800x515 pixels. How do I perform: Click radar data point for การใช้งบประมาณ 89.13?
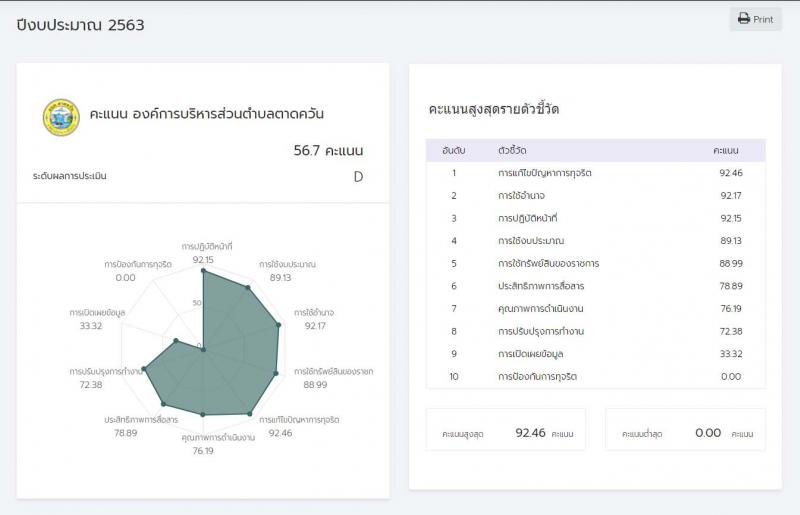[x=248, y=288]
